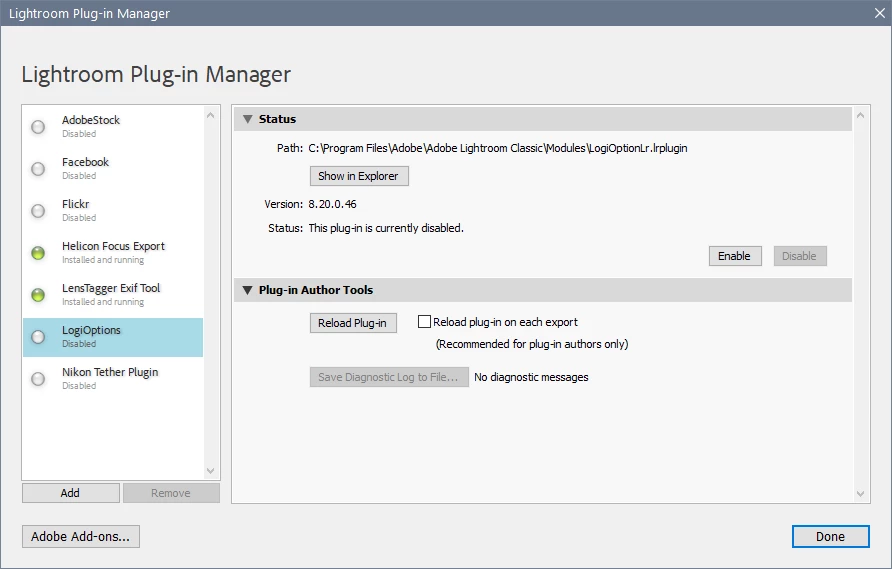
Task: Close the Lightroom Plug-in Manager window
Action: pos(879,13)
